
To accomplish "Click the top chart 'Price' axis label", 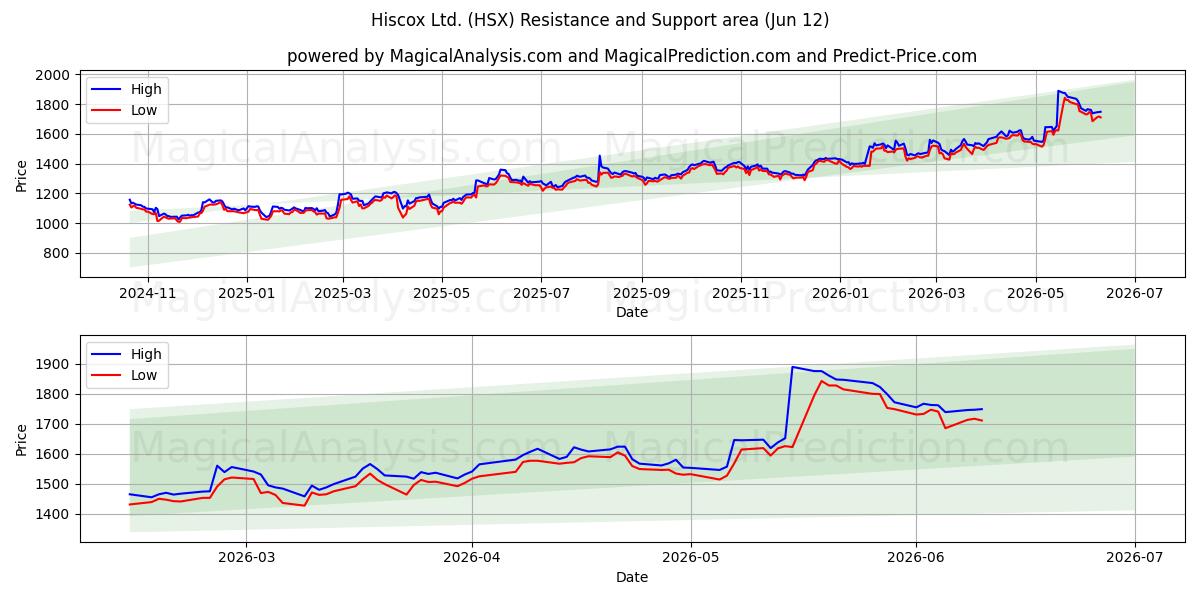I will [22, 175].
